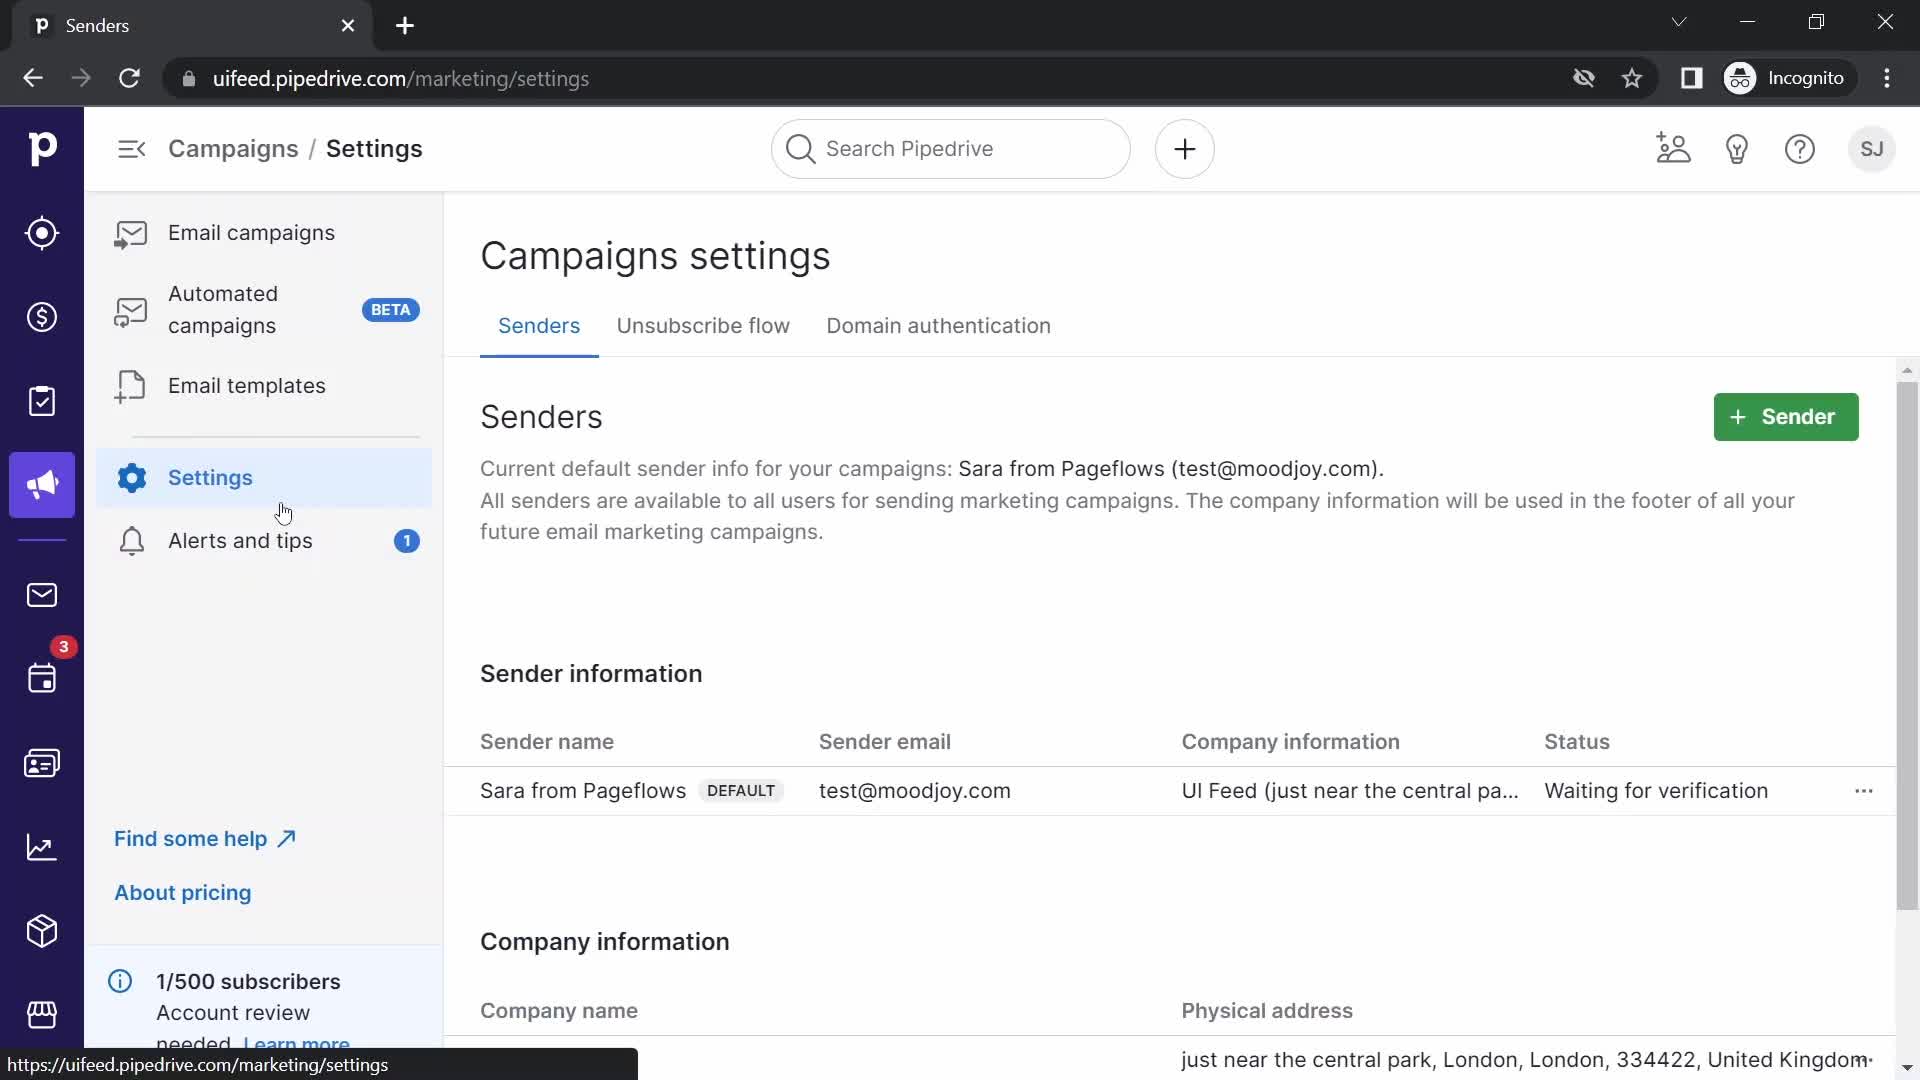Switch to Unsubscribe flow tab

tap(702, 324)
